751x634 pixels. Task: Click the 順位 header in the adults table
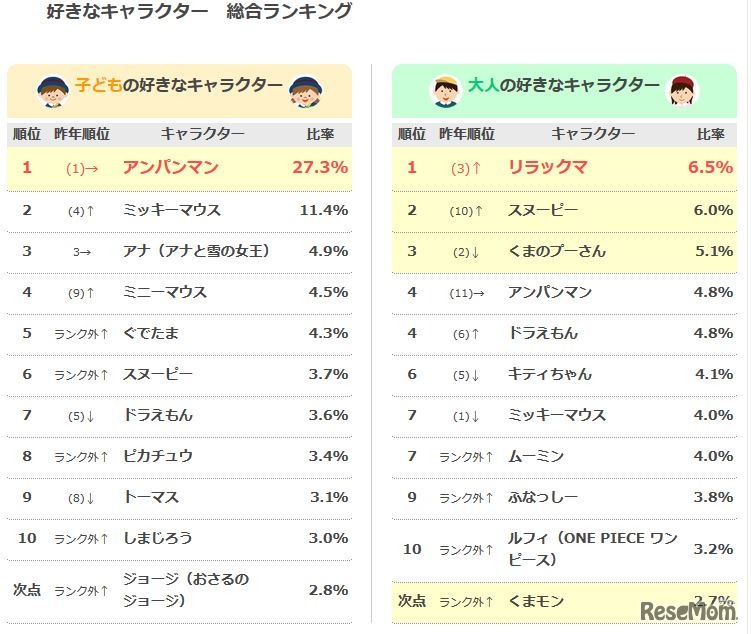pos(411,134)
